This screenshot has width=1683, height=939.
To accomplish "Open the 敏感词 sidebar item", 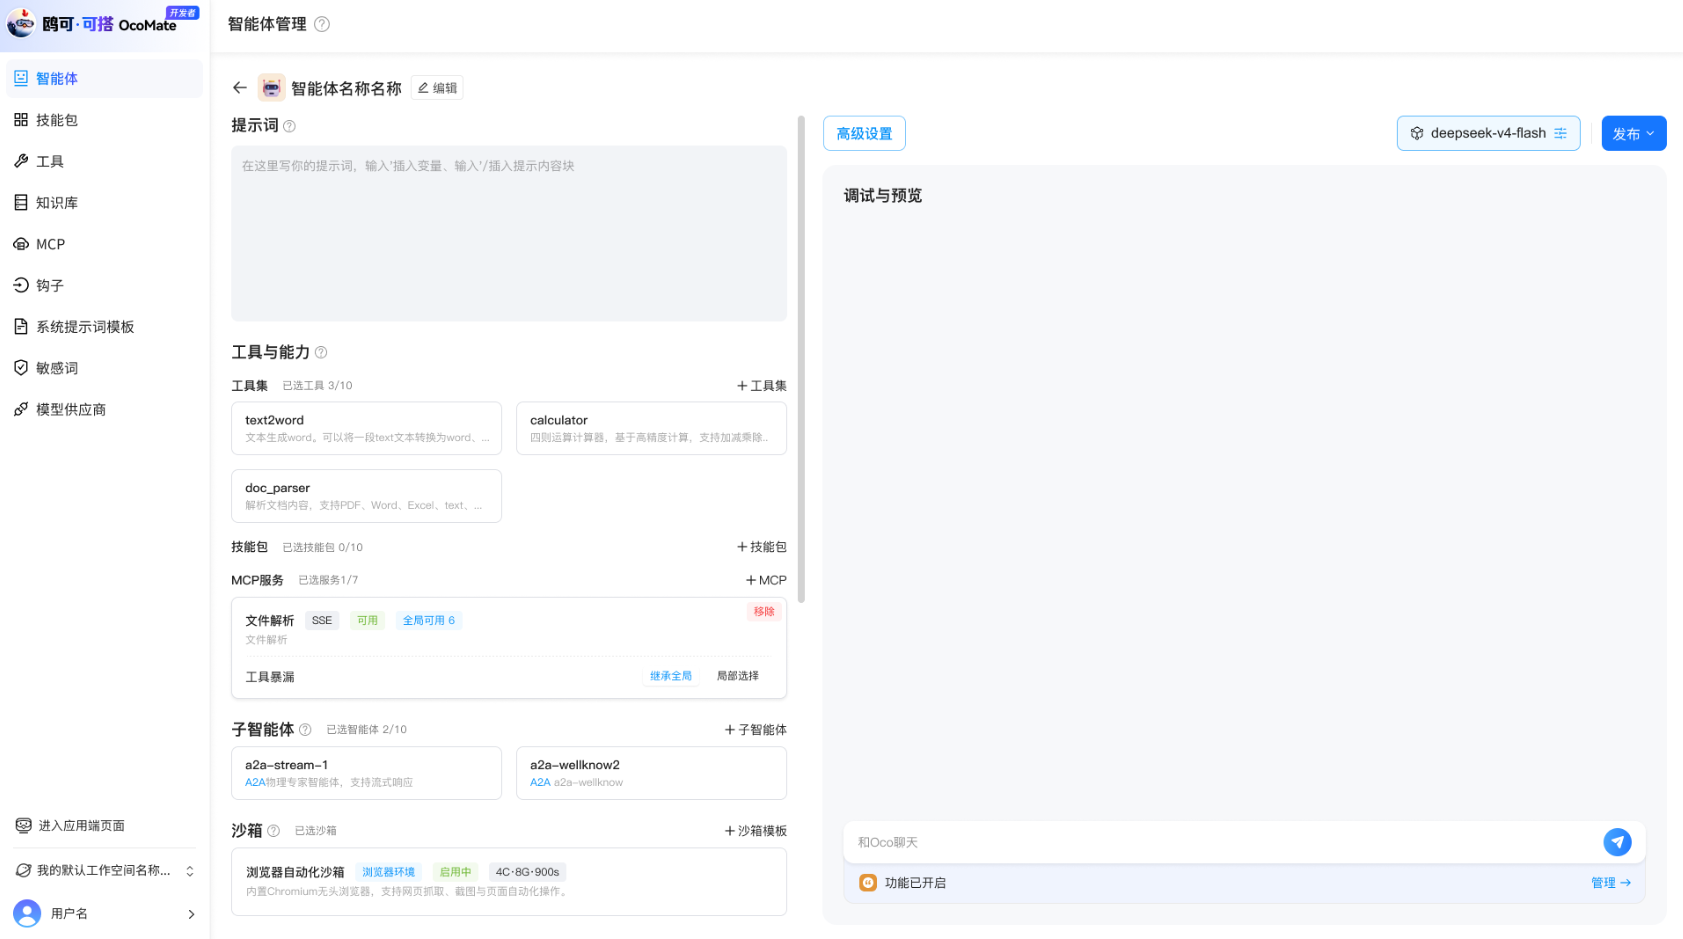I will tap(104, 368).
